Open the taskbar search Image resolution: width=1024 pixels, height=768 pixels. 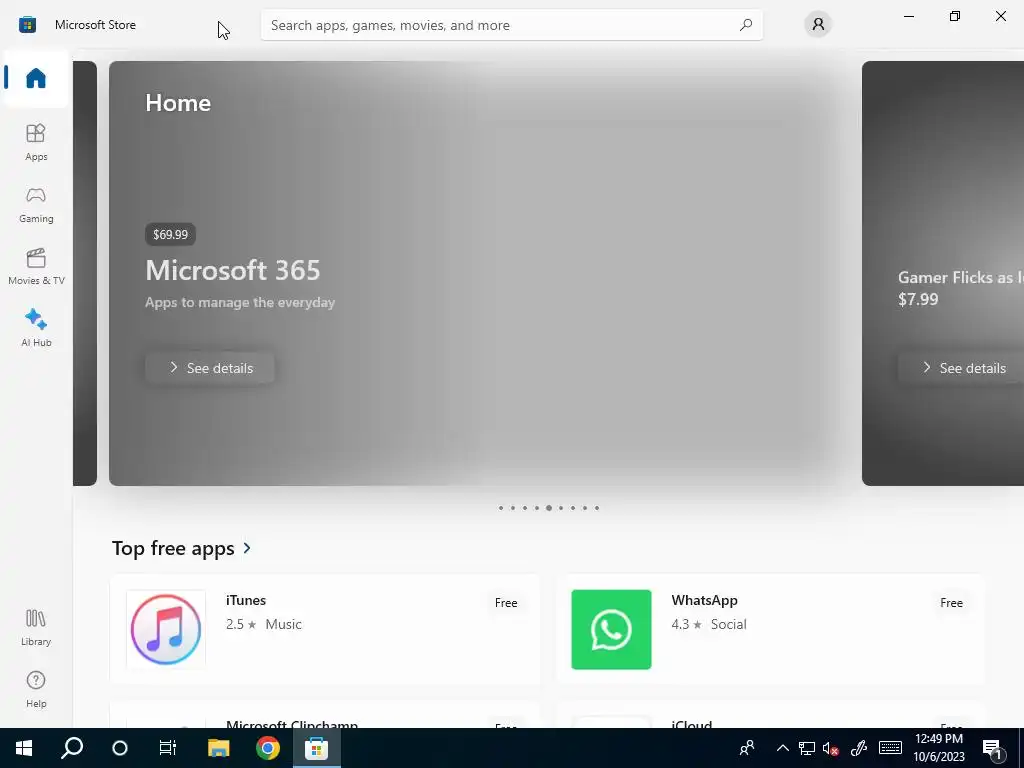tap(72, 748)
